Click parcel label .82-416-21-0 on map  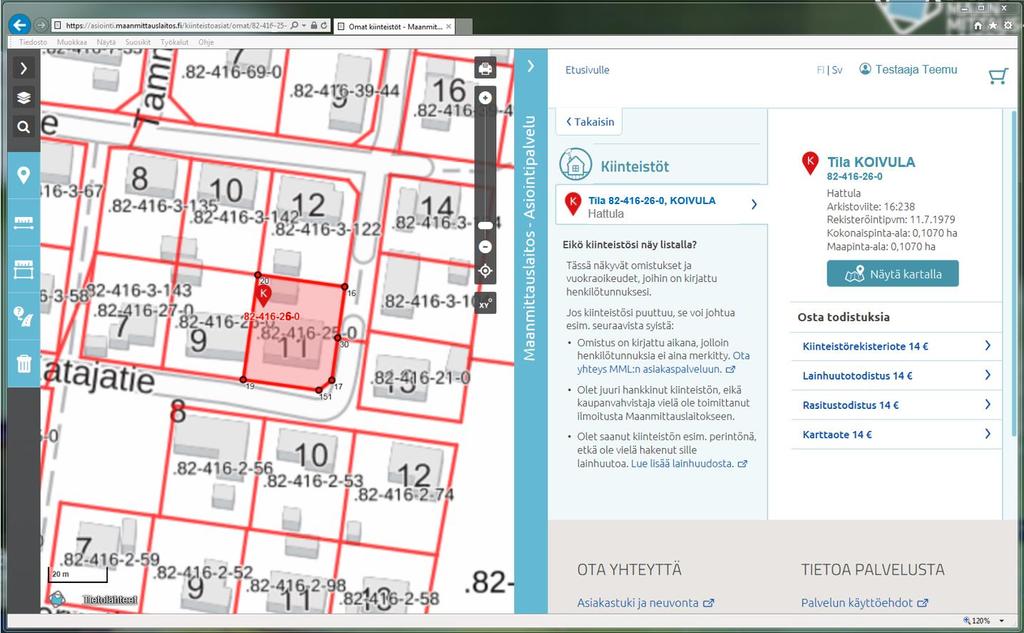coord(421,378)
